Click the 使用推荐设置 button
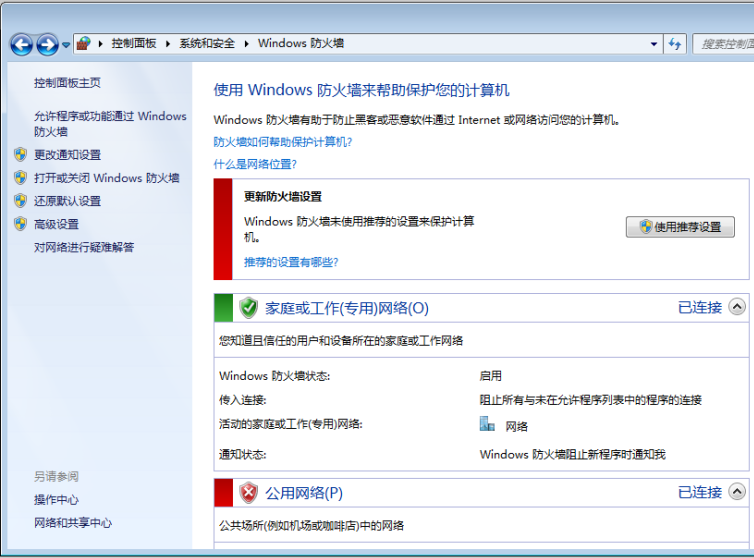This screenshot has height=558, width=754. (680, 227)
